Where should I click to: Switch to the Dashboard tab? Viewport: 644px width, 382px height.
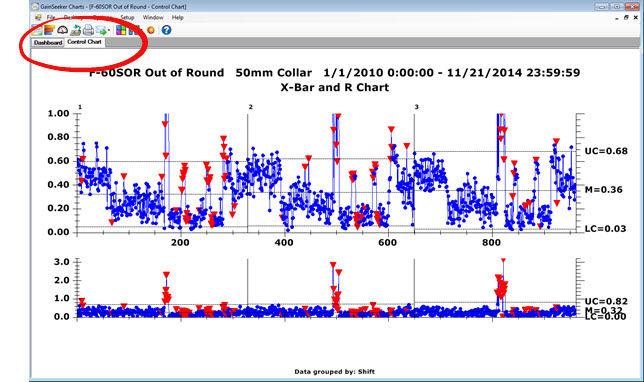[48, 43]
